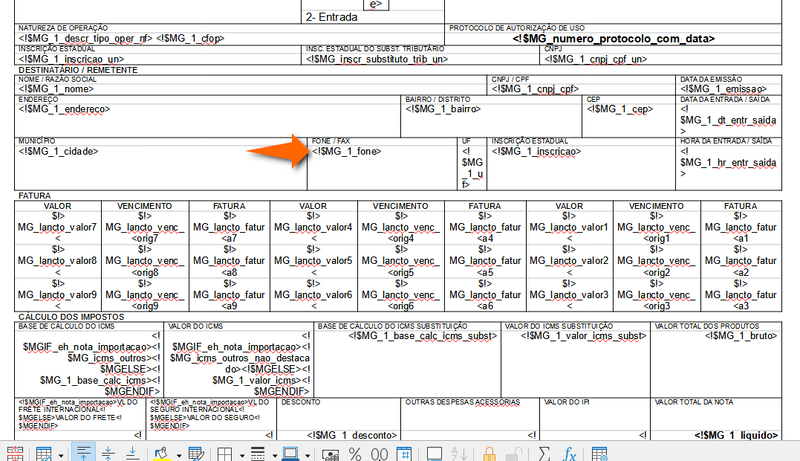The image size is (800, 461).
Task: Expand the table styles dropdown arrow
Action: (61, 455)
